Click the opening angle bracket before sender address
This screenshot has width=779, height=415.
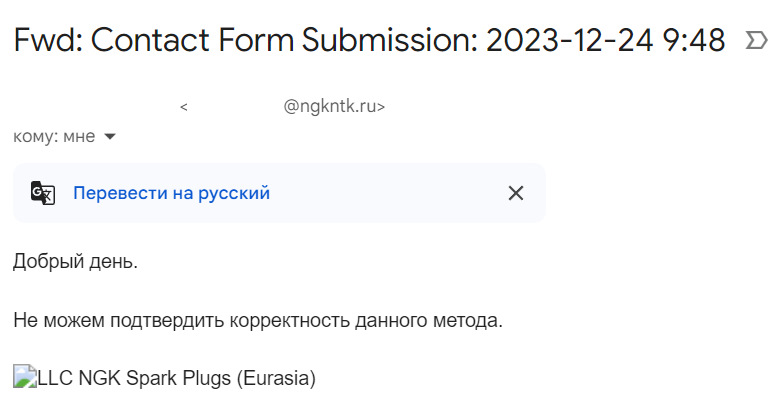(184, 108)
